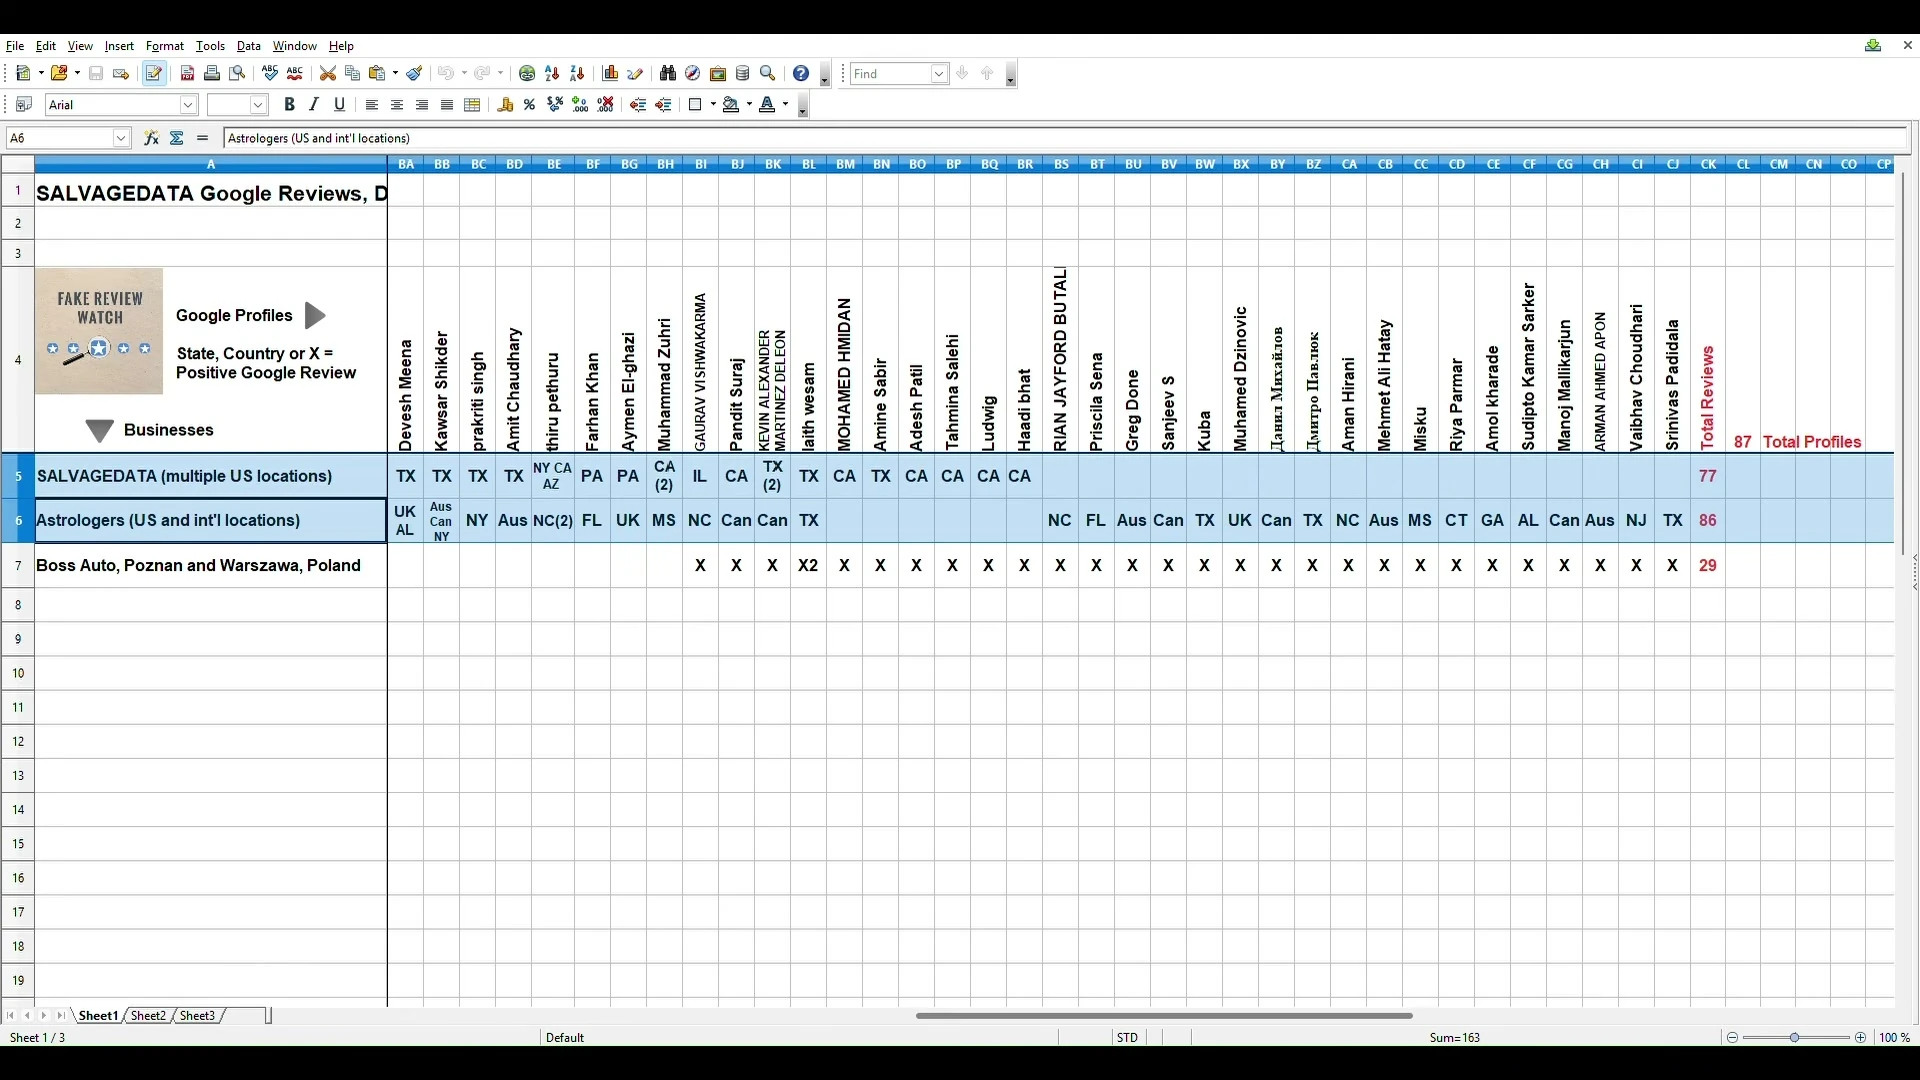Image resolution: width=1920 pixels, height=1080 pixels.
Task: Click into the Find toolbar field
Action: 890,74
